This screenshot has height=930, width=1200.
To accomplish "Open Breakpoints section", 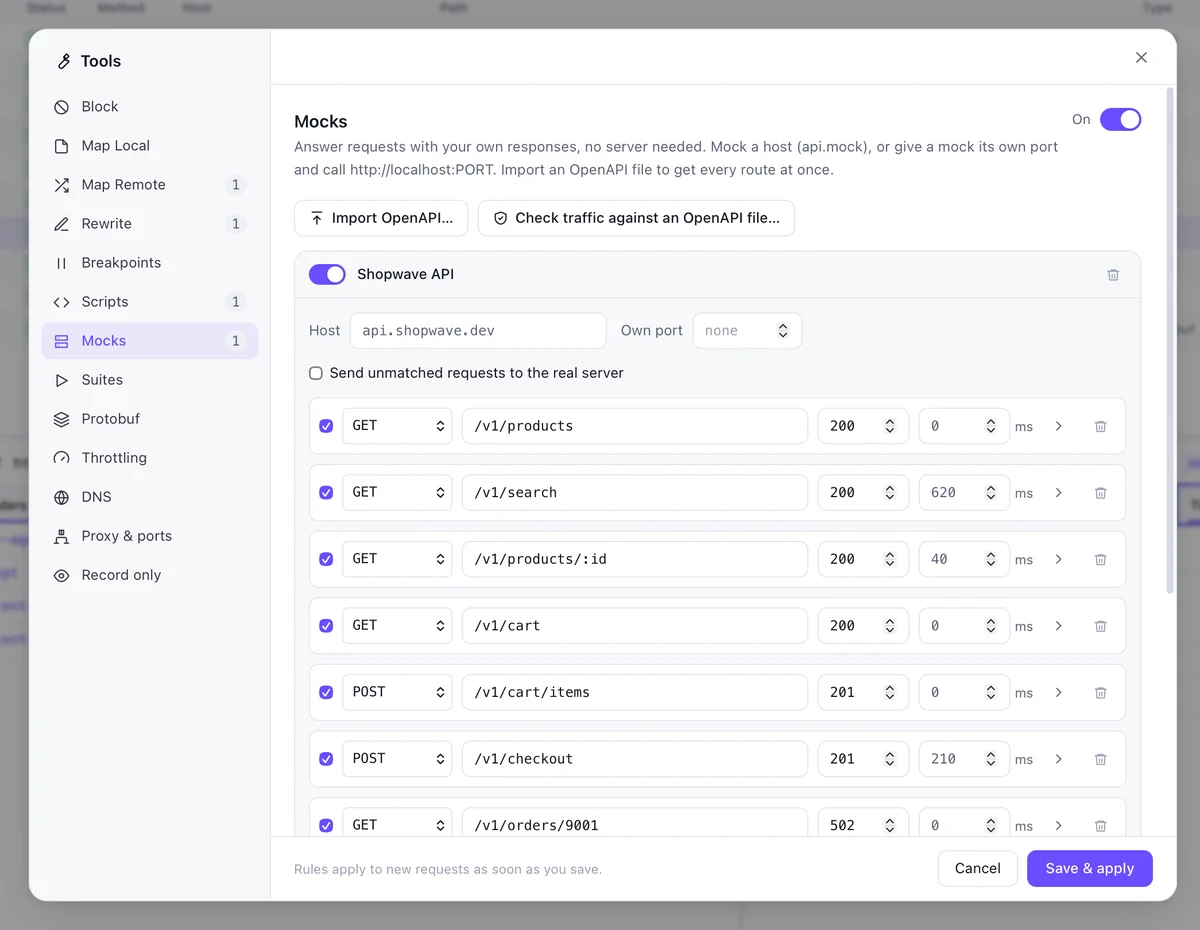I will 150,263.
